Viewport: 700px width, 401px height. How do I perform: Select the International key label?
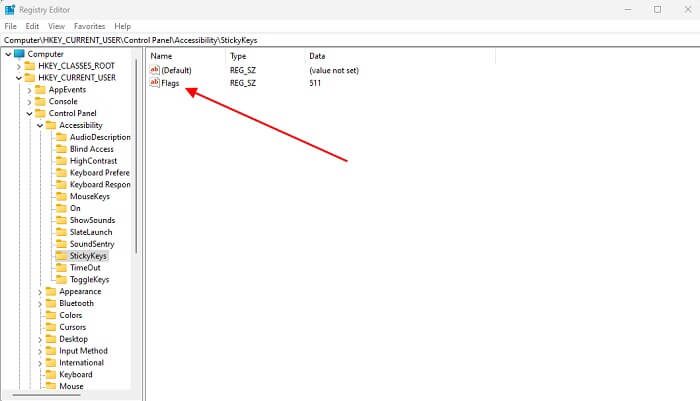(81, 363)
